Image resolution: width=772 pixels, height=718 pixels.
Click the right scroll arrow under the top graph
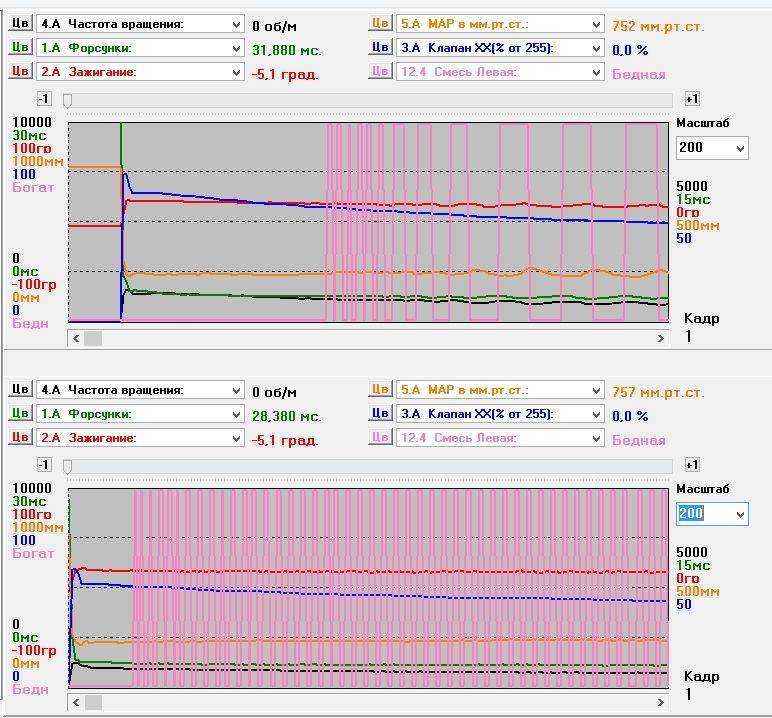point(661,339)
